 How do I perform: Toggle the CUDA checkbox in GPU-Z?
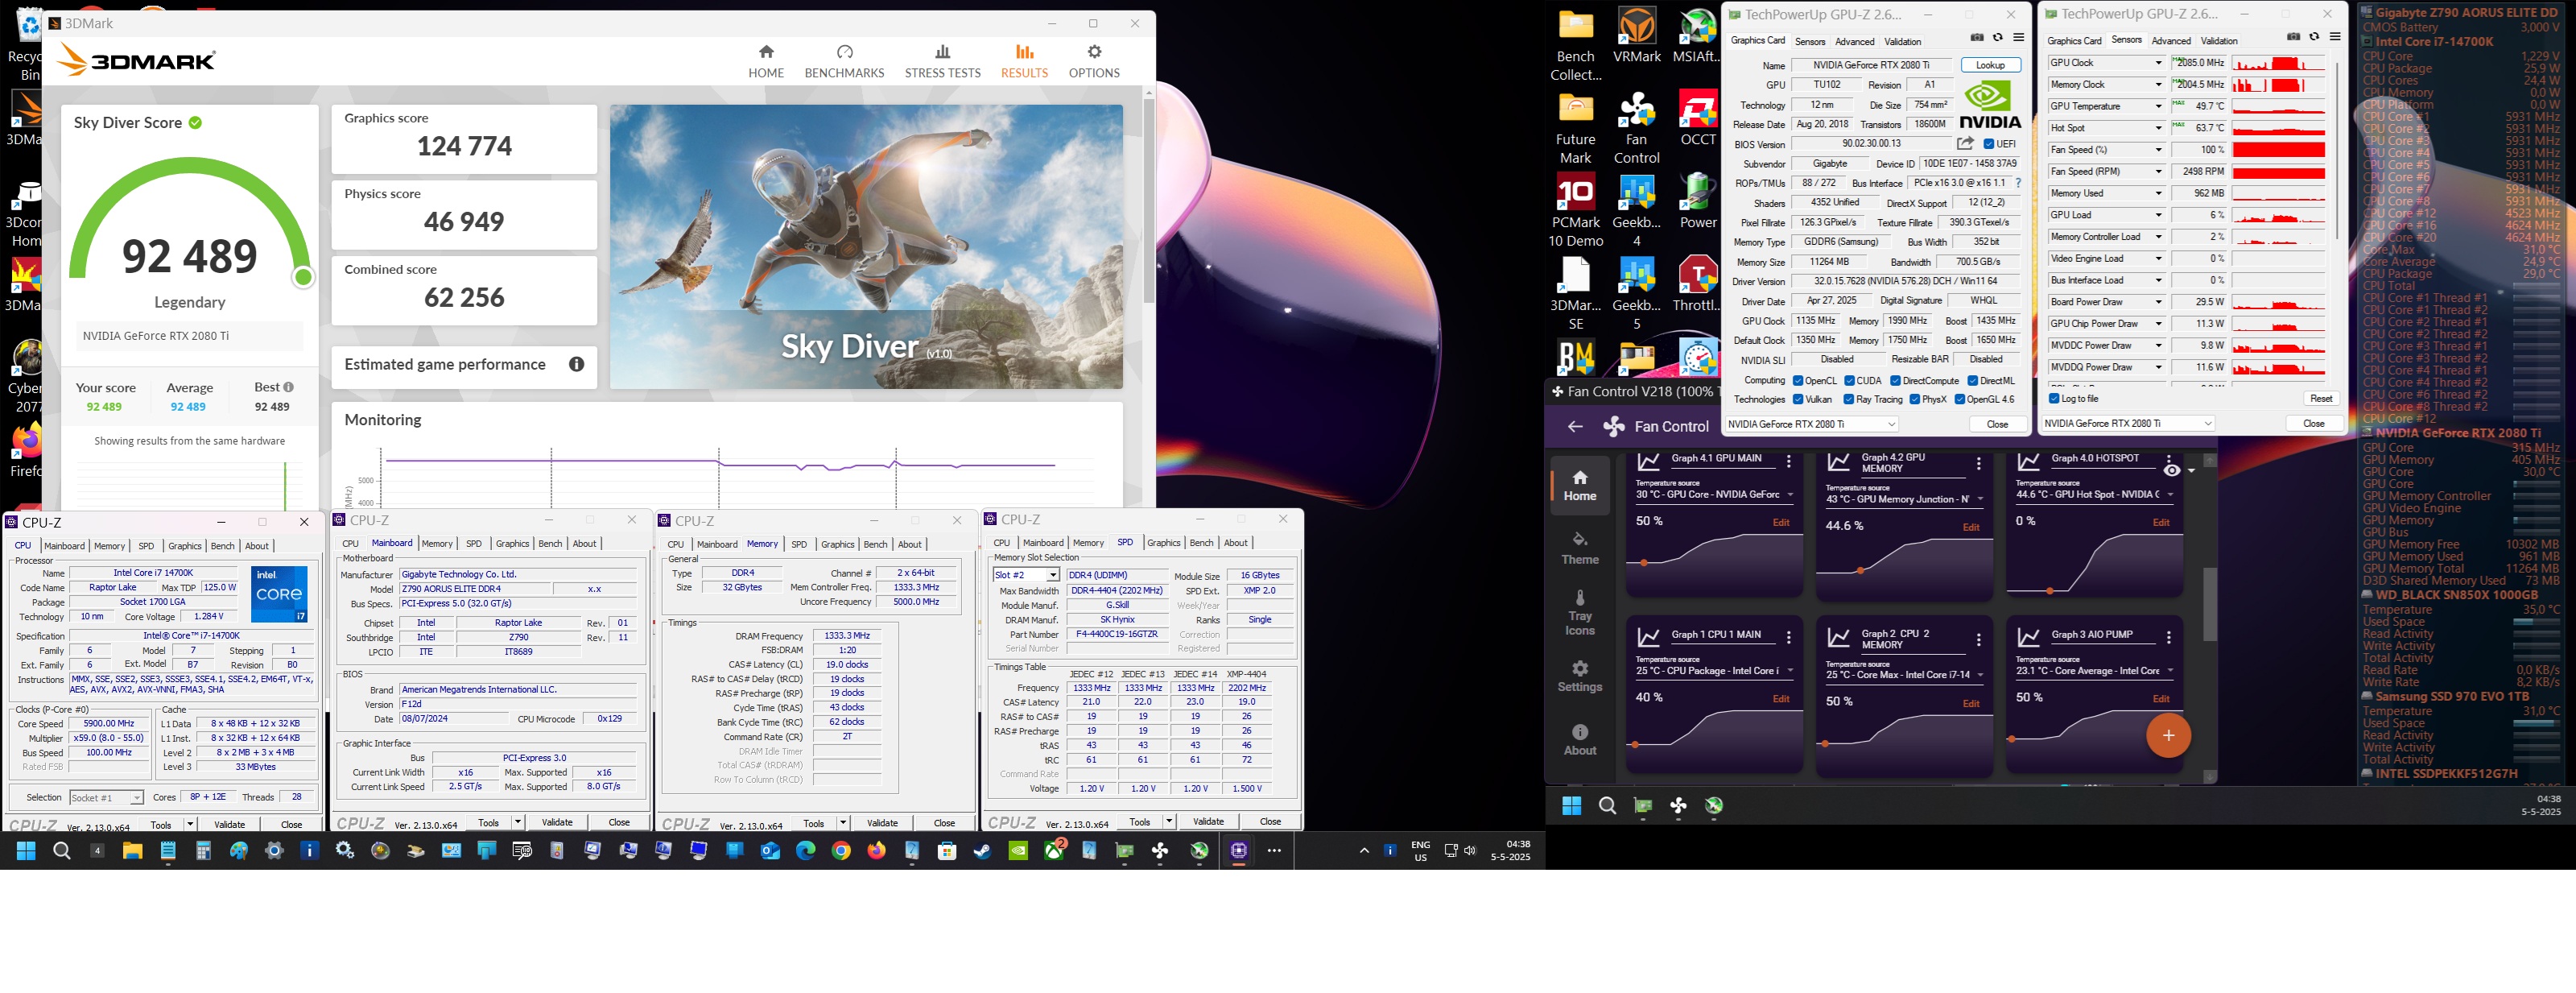(1850, 381)
